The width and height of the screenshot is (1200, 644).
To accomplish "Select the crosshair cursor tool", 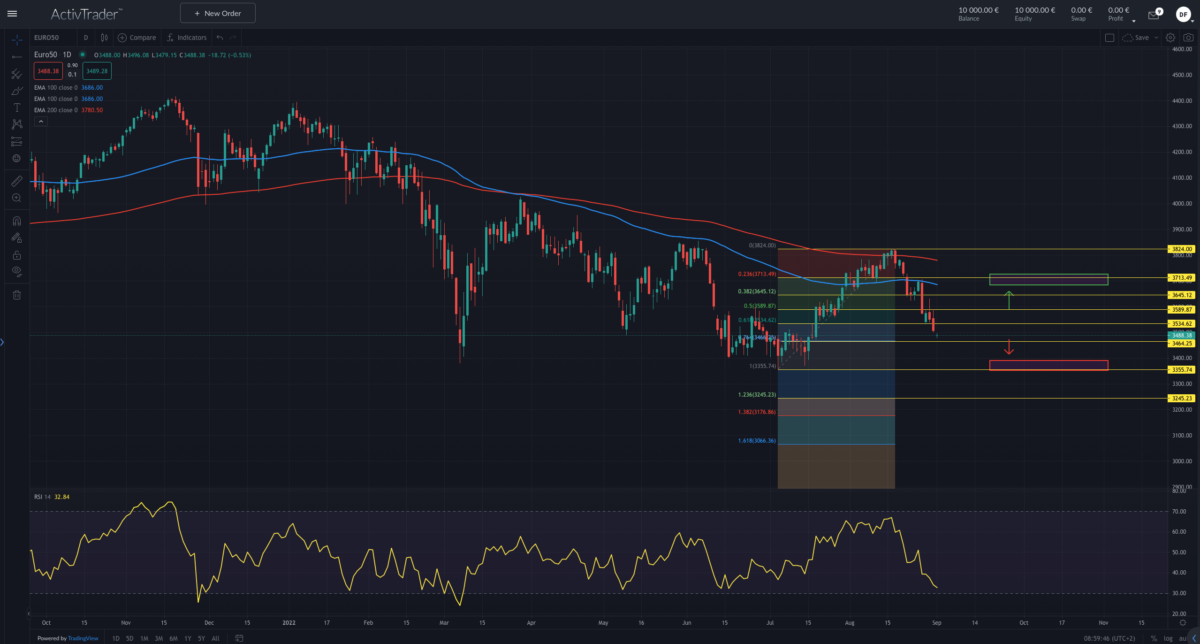I will [x=16, y=38].
